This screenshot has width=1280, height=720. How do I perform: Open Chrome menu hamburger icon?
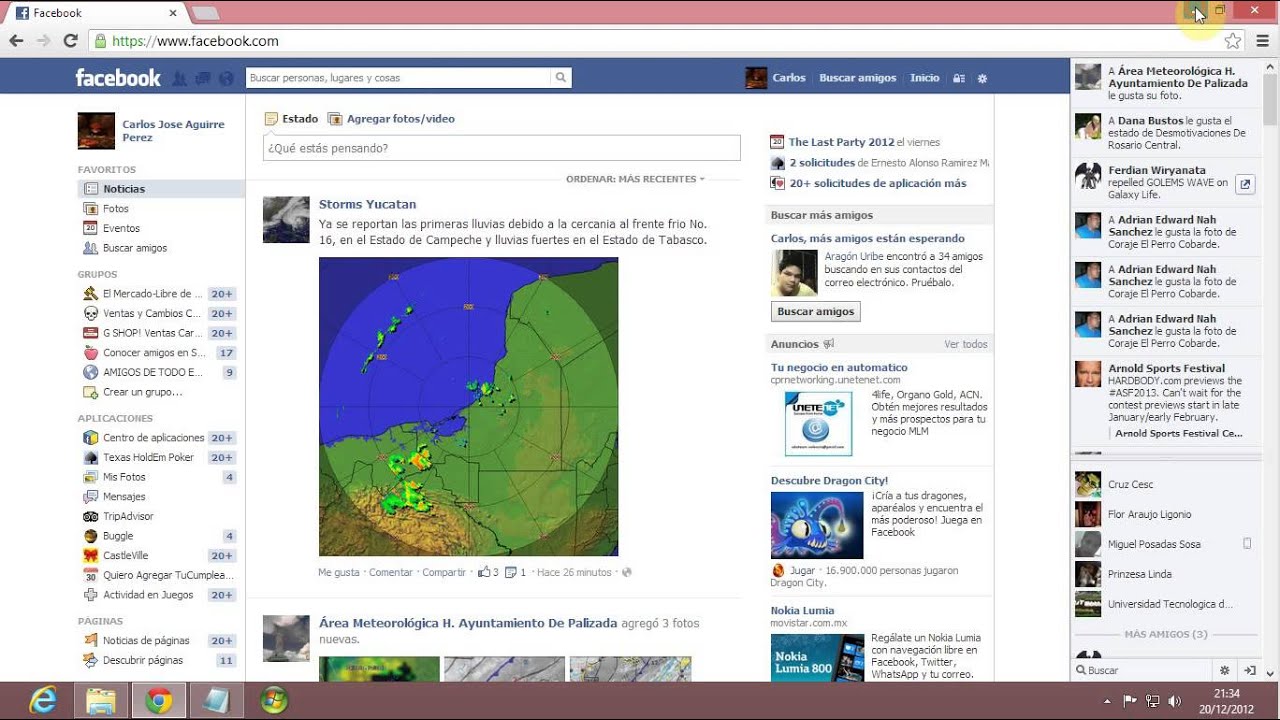pos(1261,41)
